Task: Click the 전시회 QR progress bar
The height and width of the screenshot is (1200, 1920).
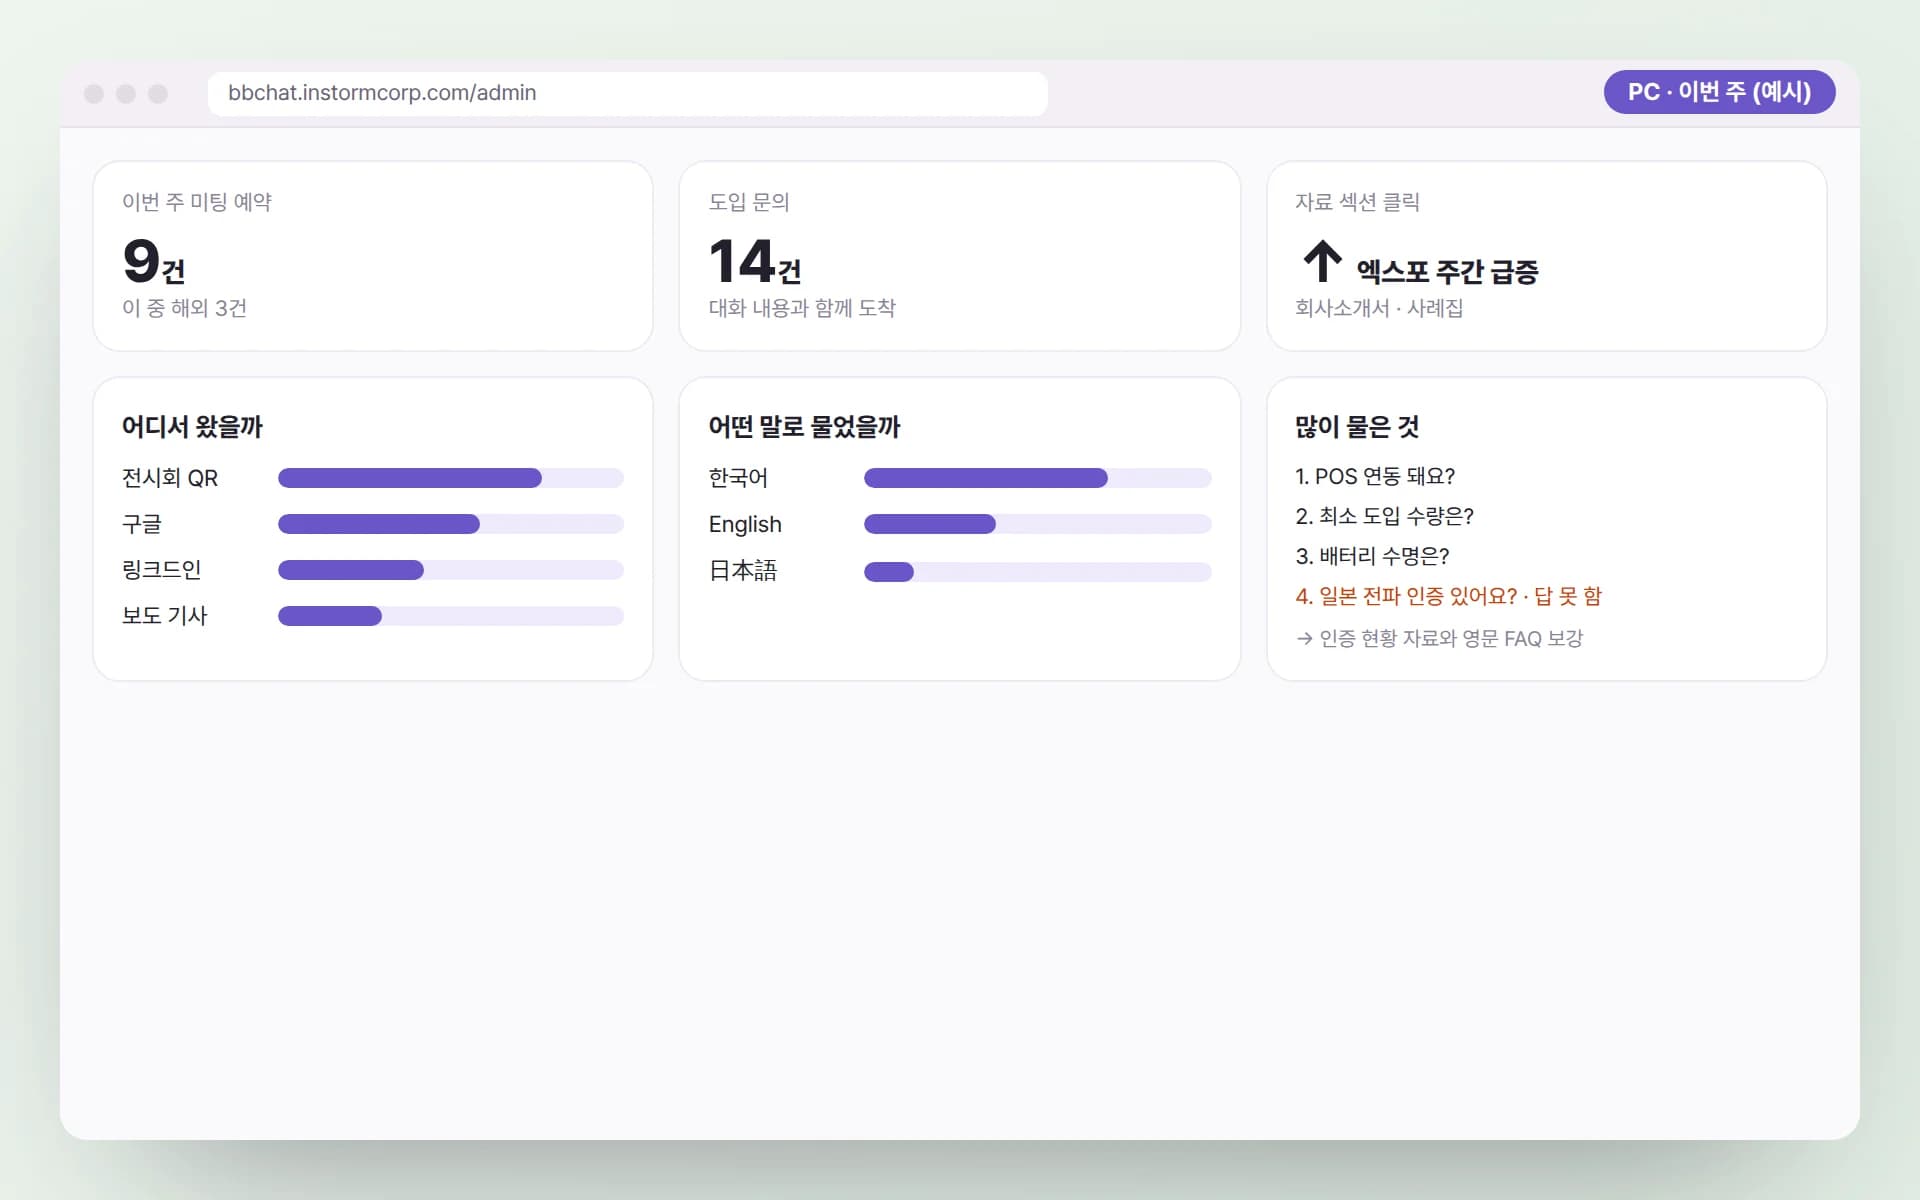Action: point(451,478)
